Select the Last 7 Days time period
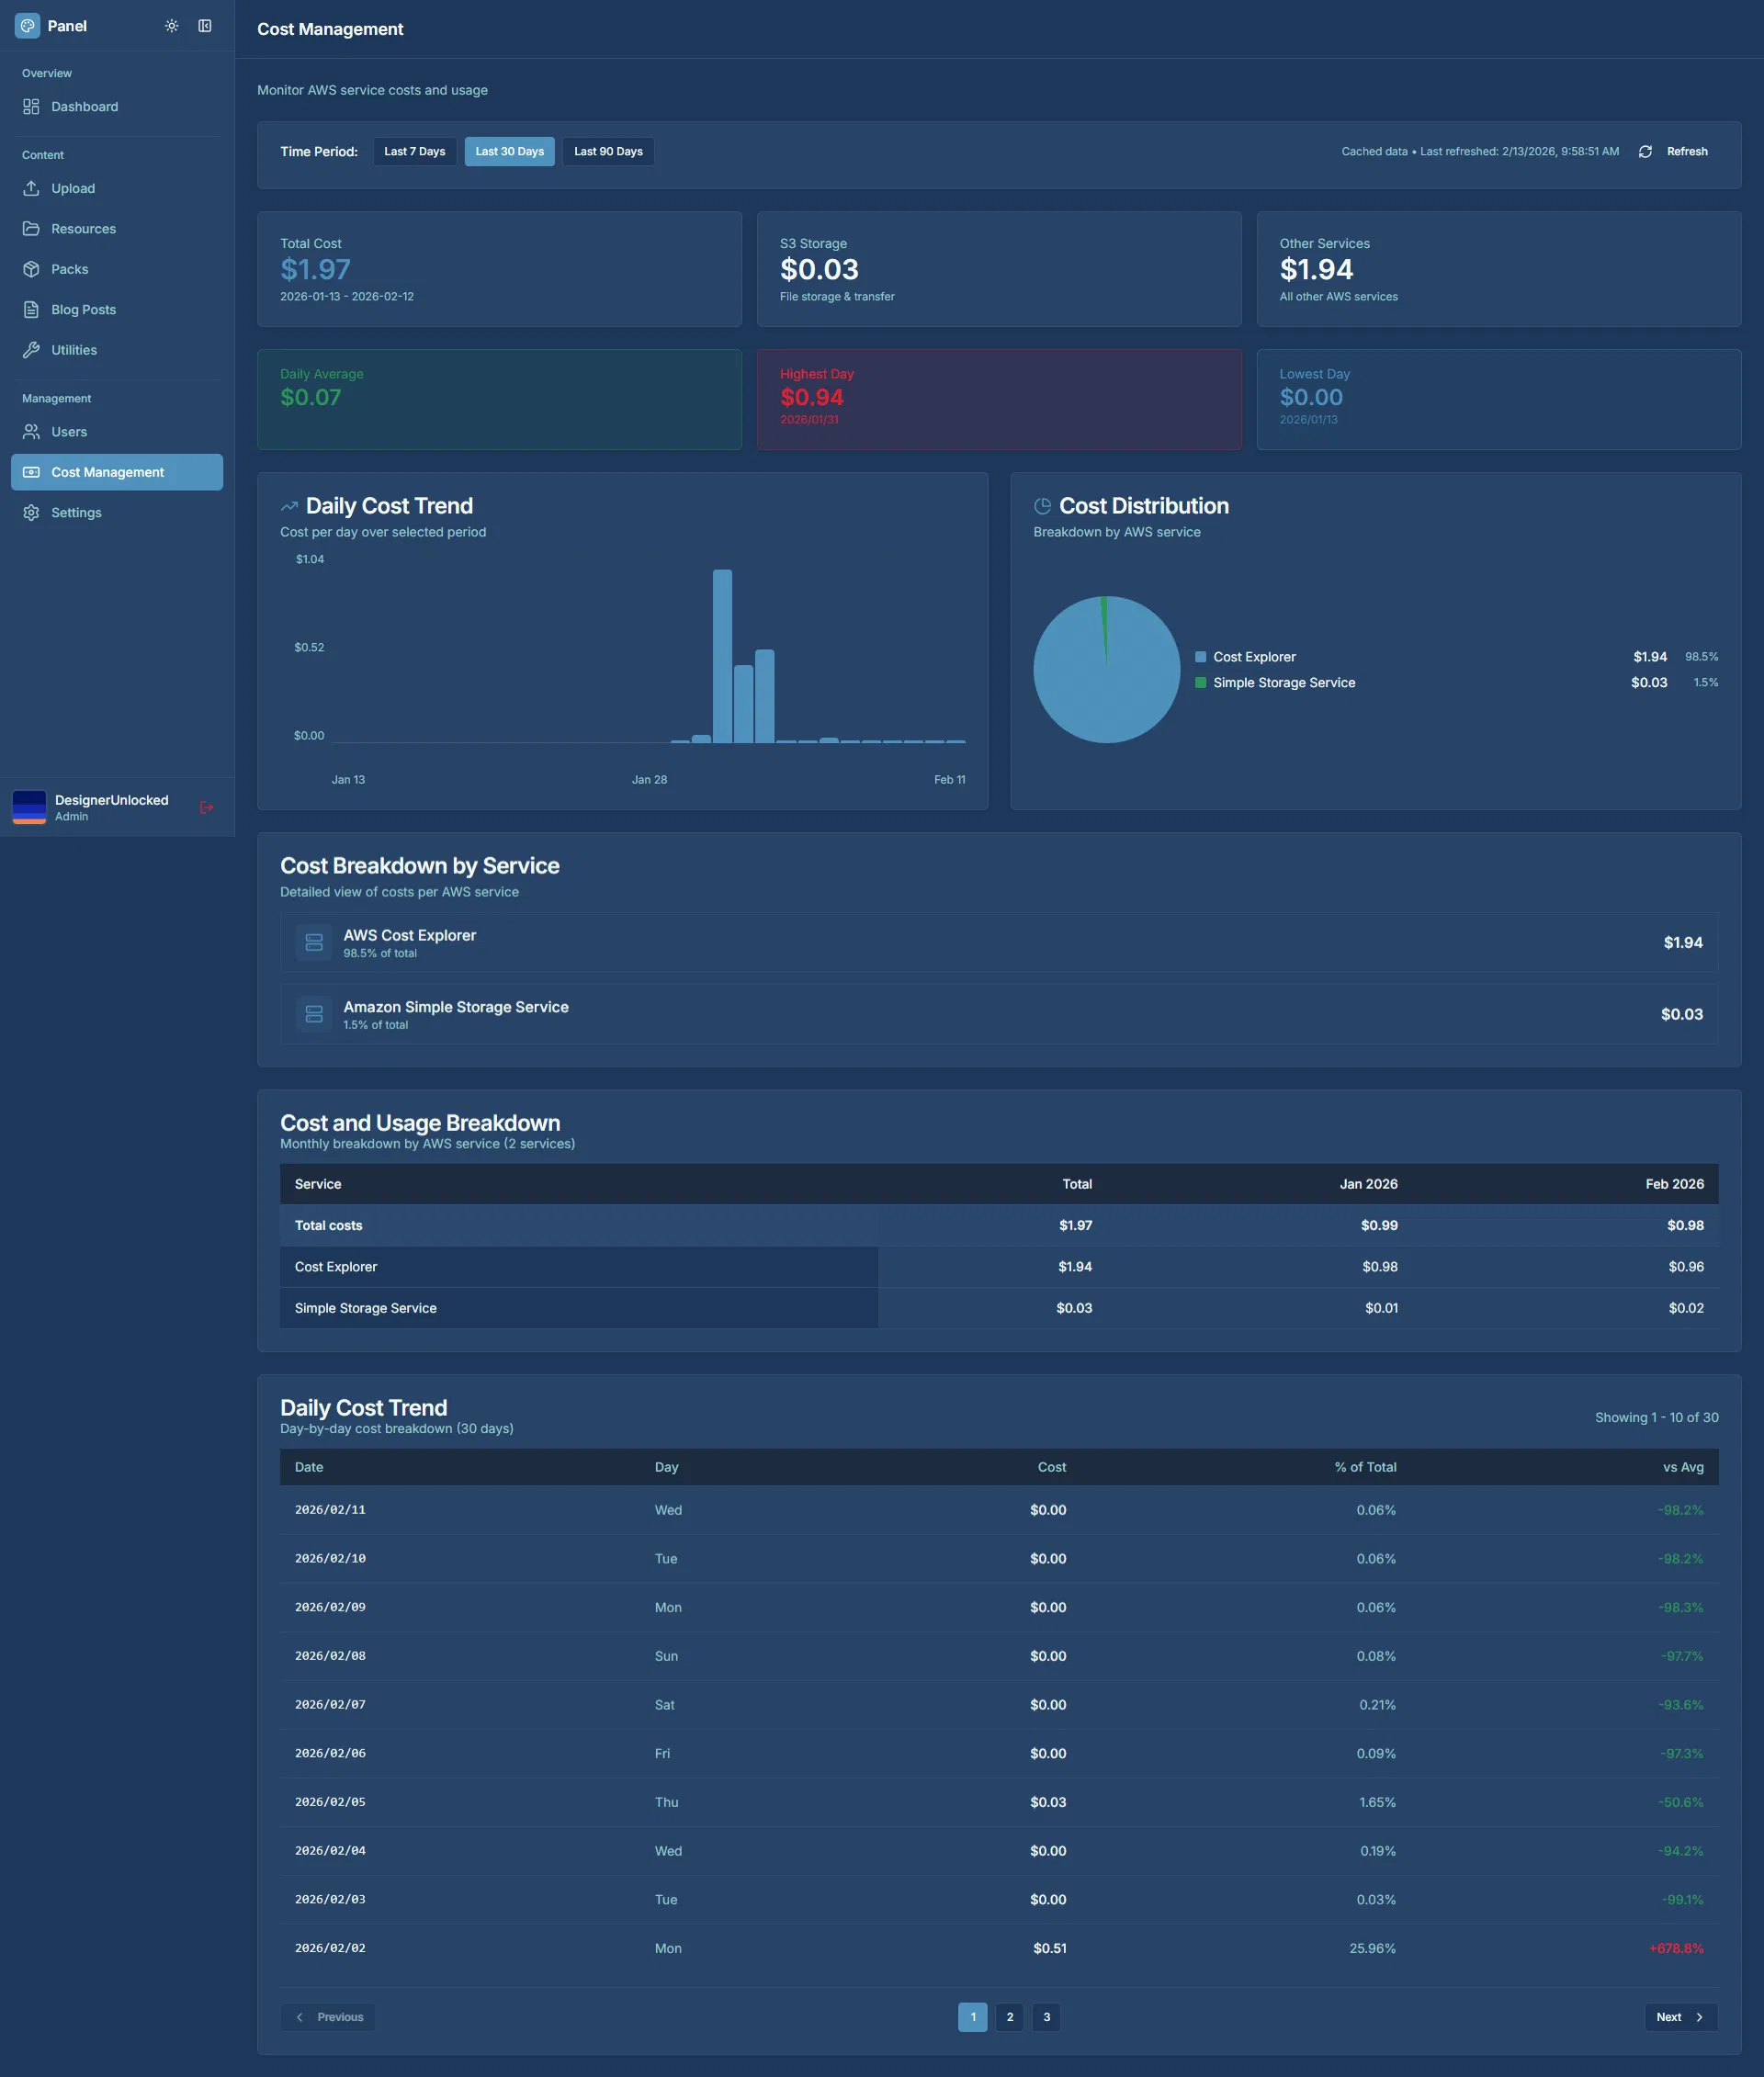 tap(414, 151)
